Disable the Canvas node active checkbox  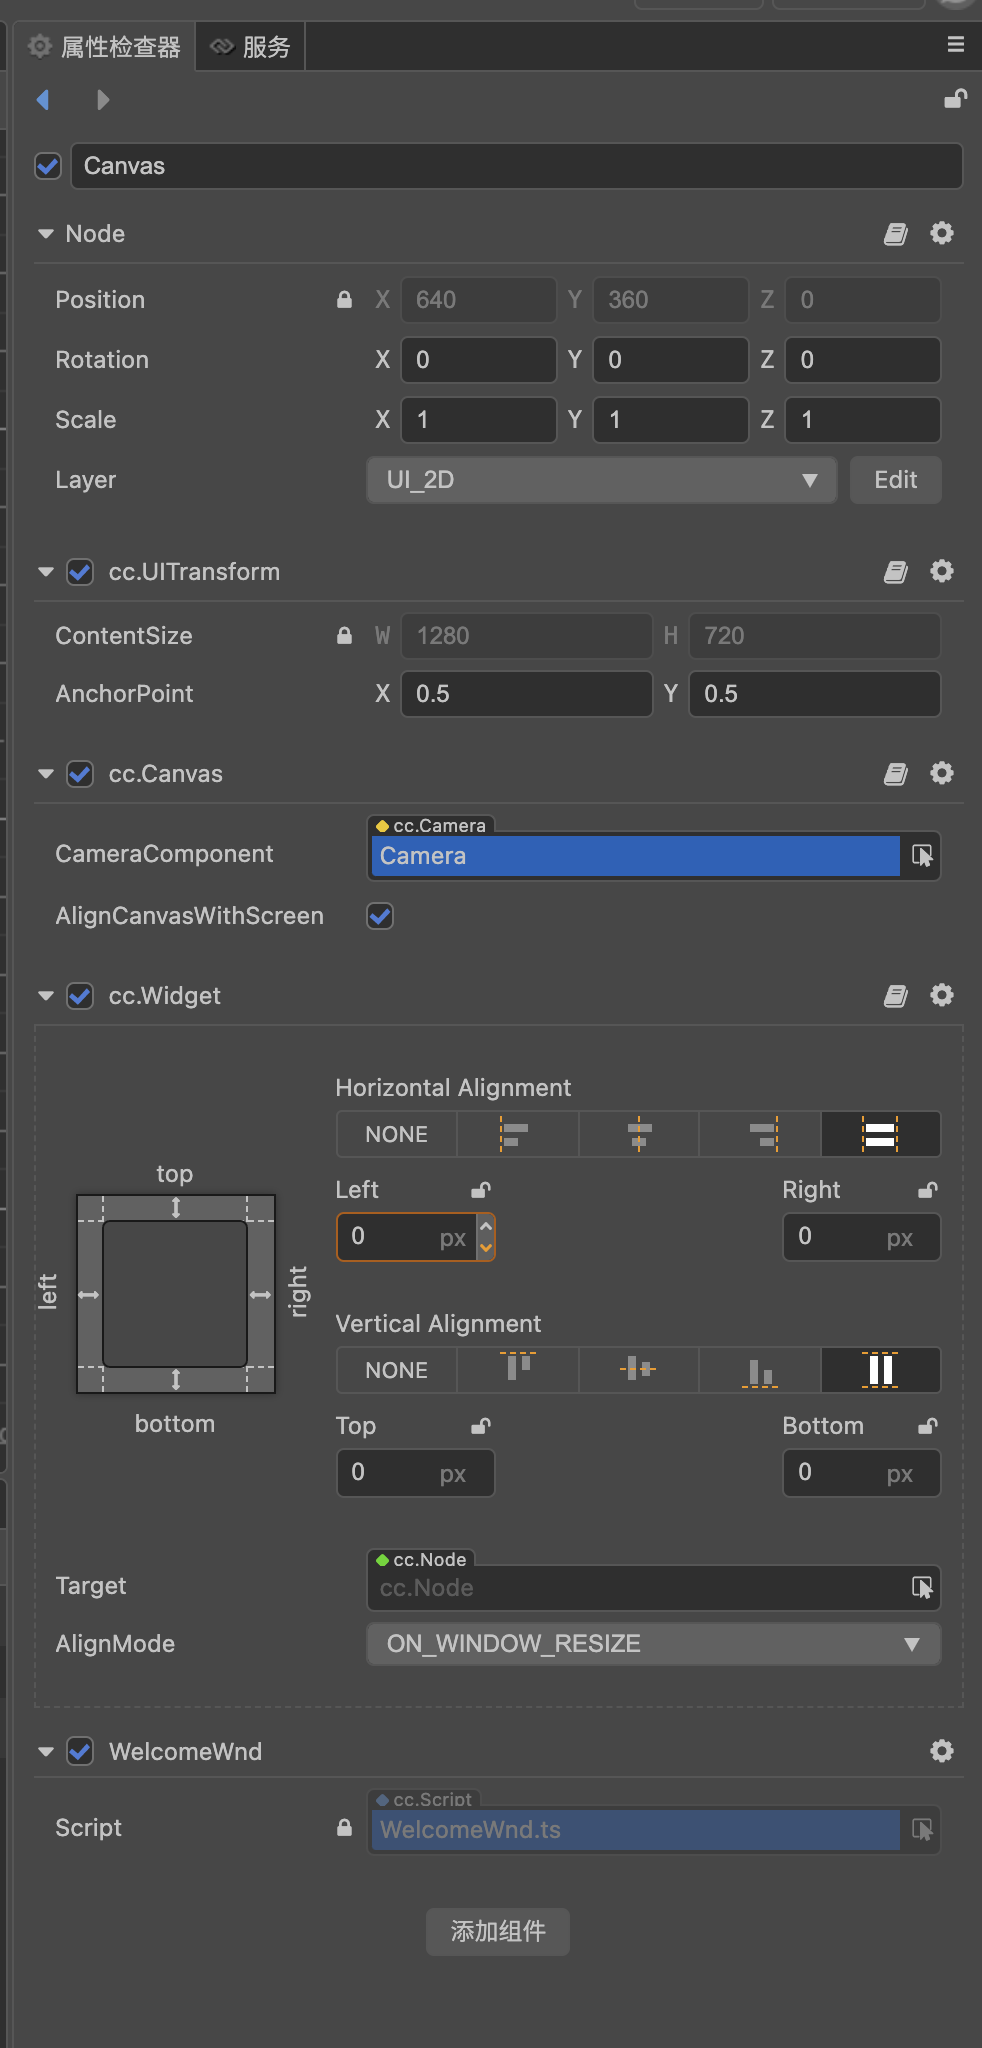(48, 166)
